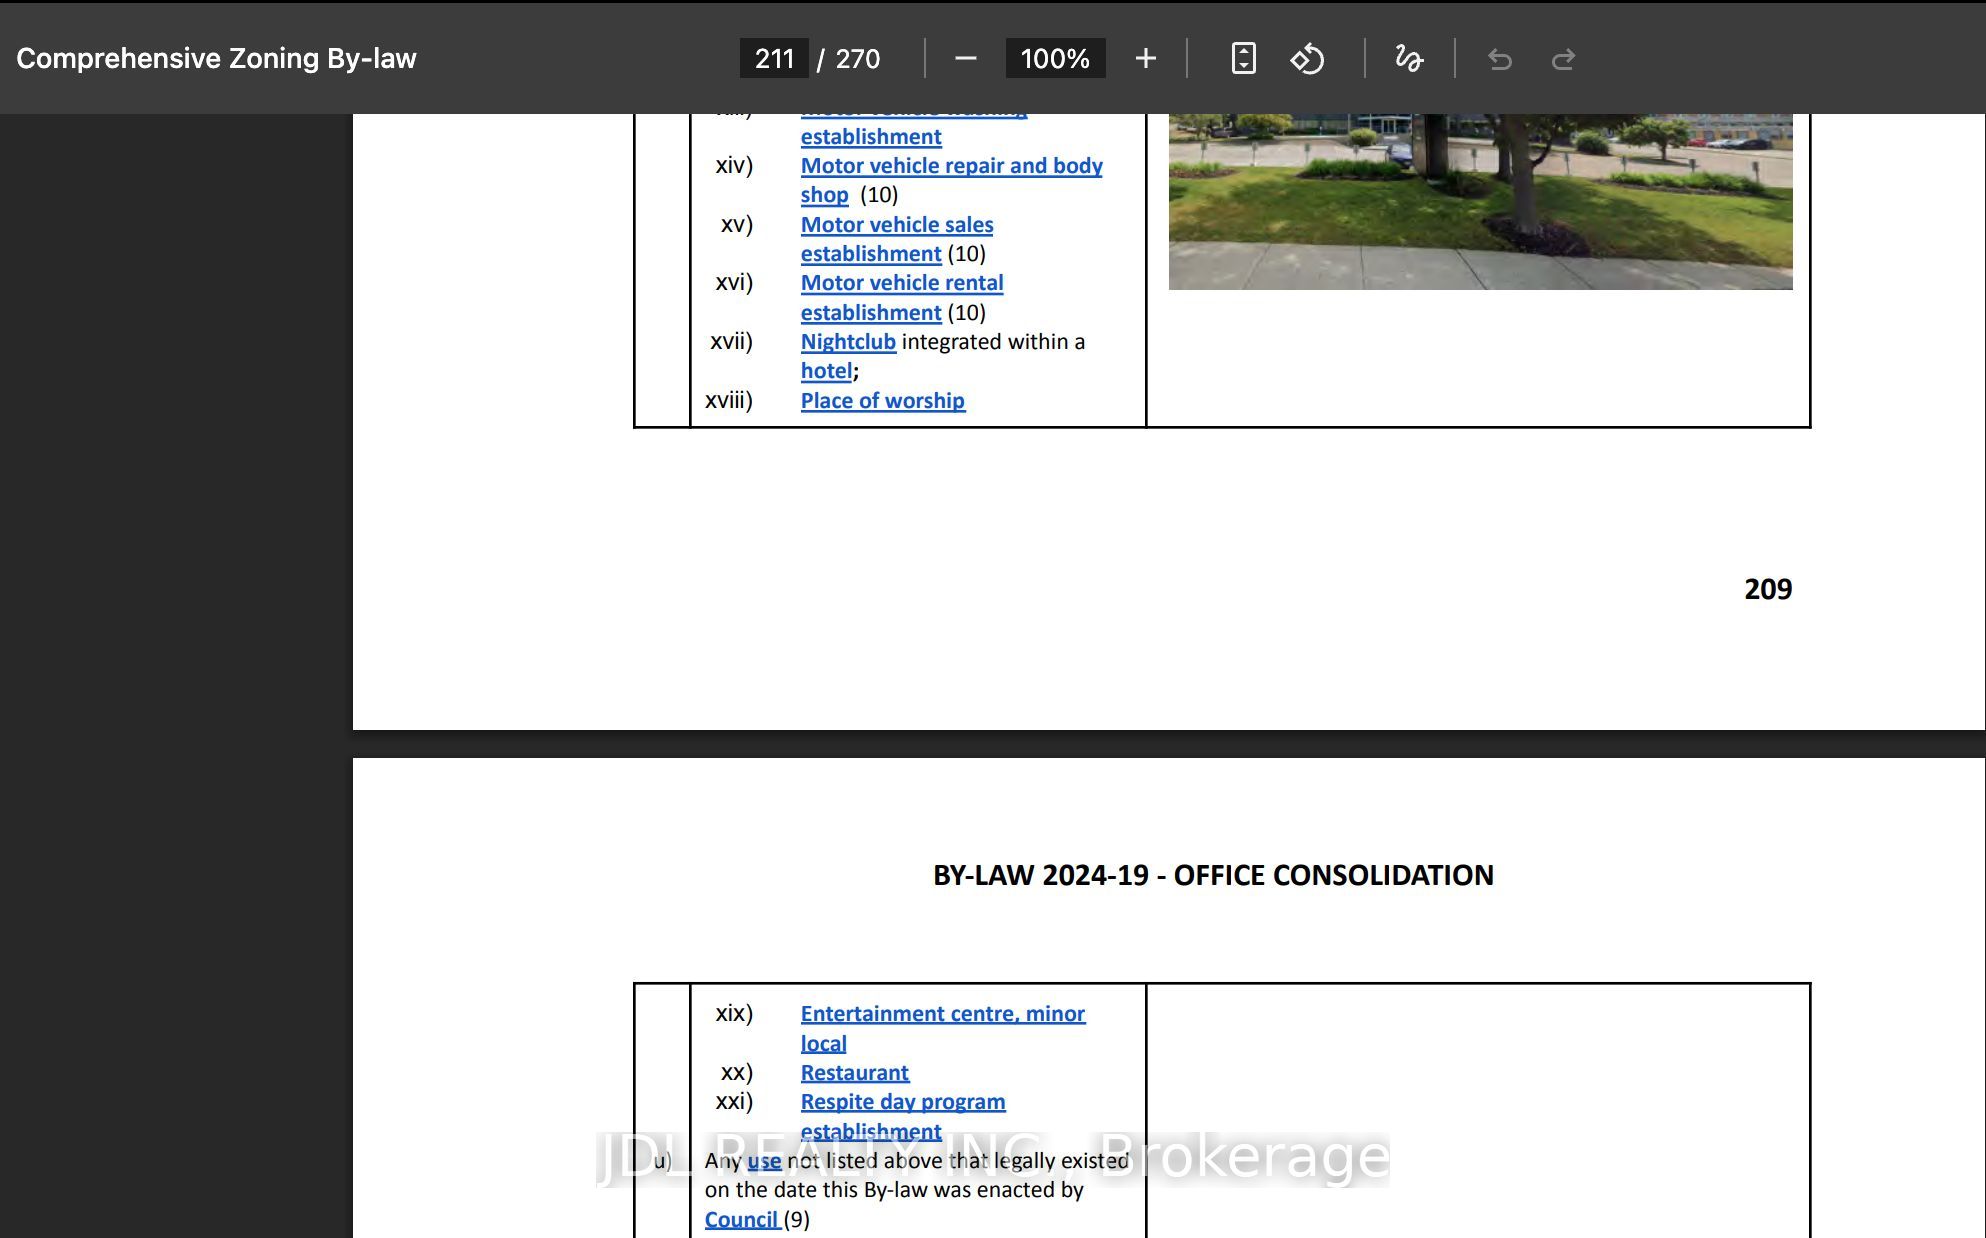Open the Motor vehicle repair and body link

951,166
